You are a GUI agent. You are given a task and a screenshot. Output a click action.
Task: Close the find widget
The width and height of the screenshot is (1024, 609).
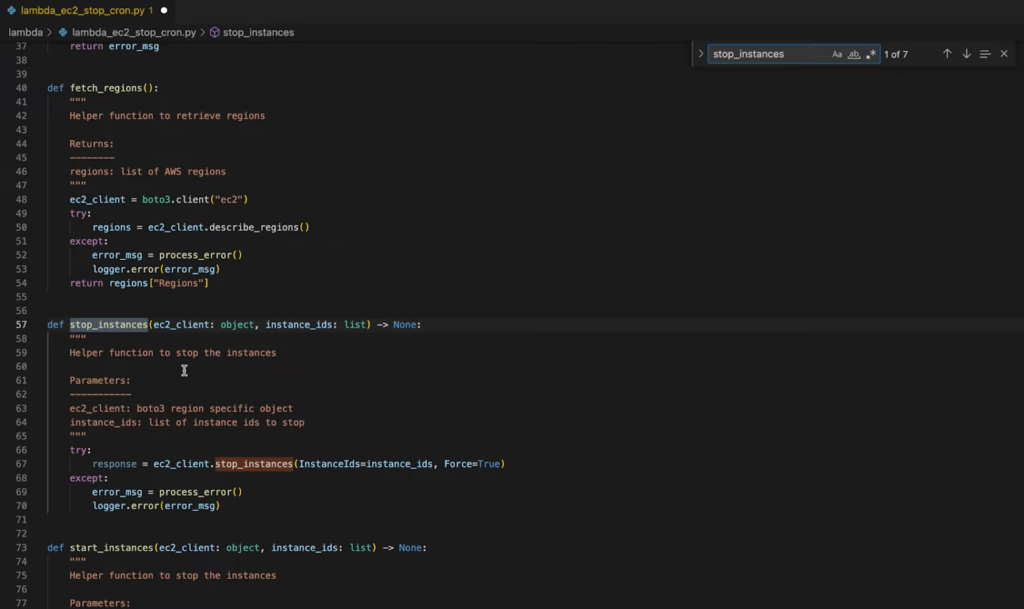point(1004,54)
